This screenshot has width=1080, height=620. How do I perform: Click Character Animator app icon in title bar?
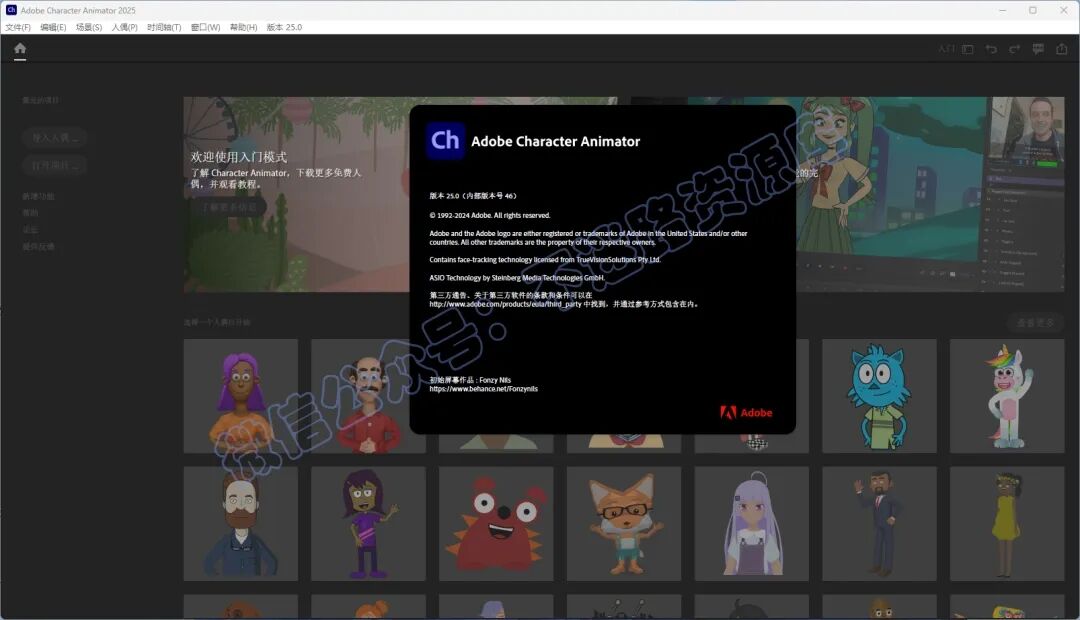pos(11,10)
